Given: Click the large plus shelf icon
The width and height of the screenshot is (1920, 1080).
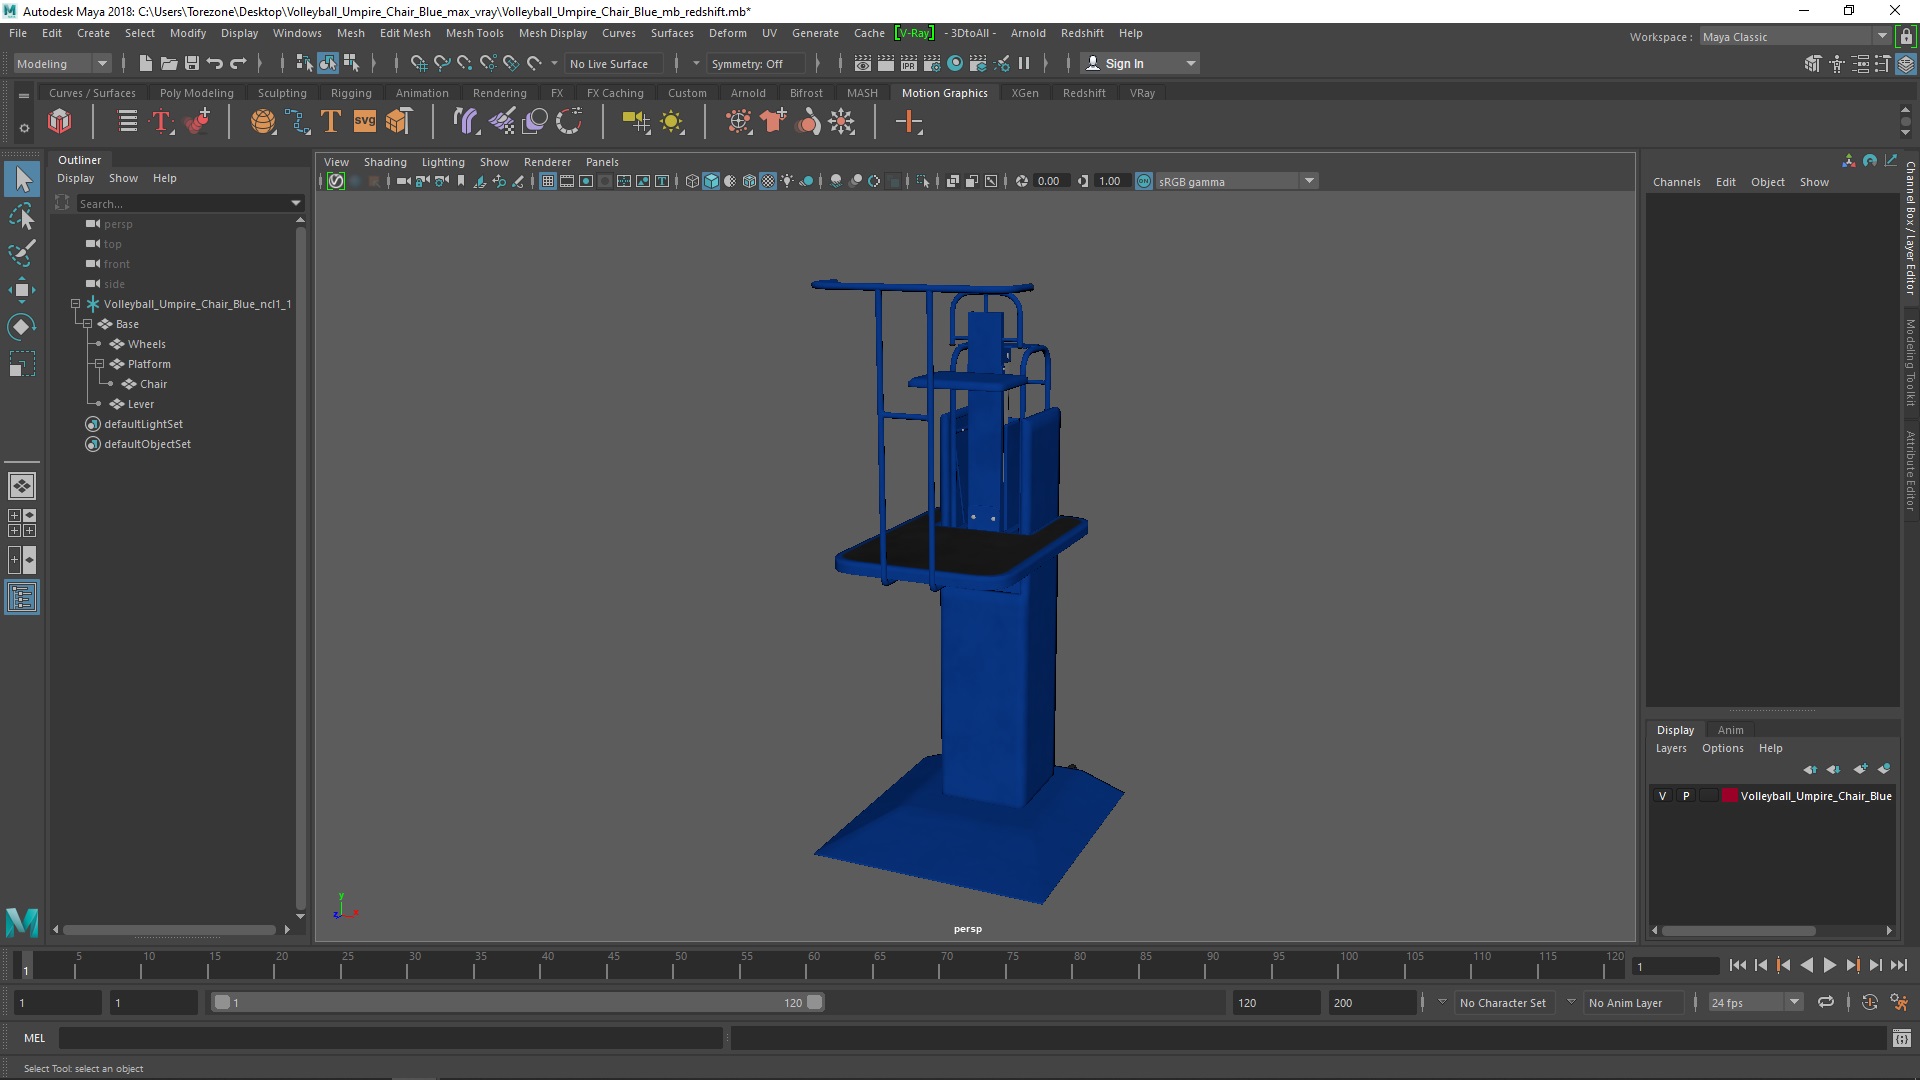Looking at the screenshot, I should tap(909, 122).
